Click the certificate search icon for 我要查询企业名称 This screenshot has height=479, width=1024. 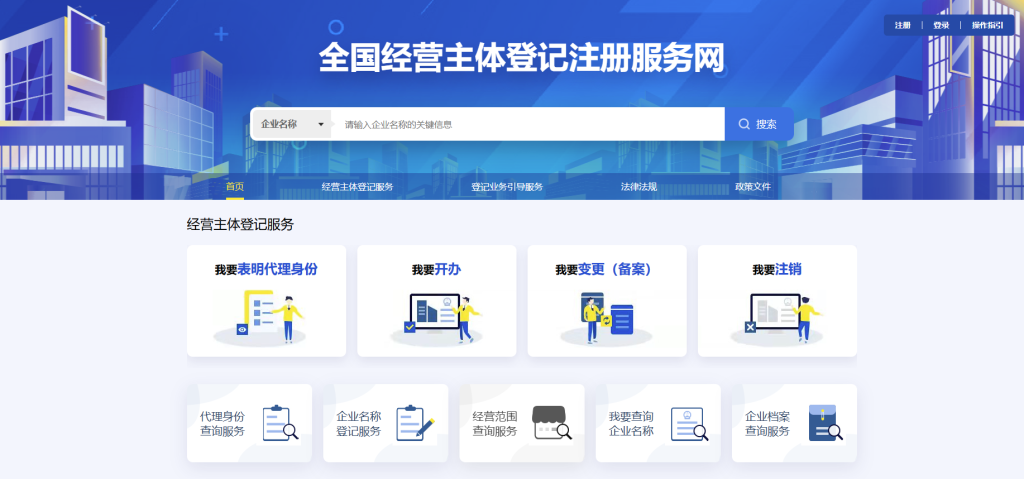(689, 423)
